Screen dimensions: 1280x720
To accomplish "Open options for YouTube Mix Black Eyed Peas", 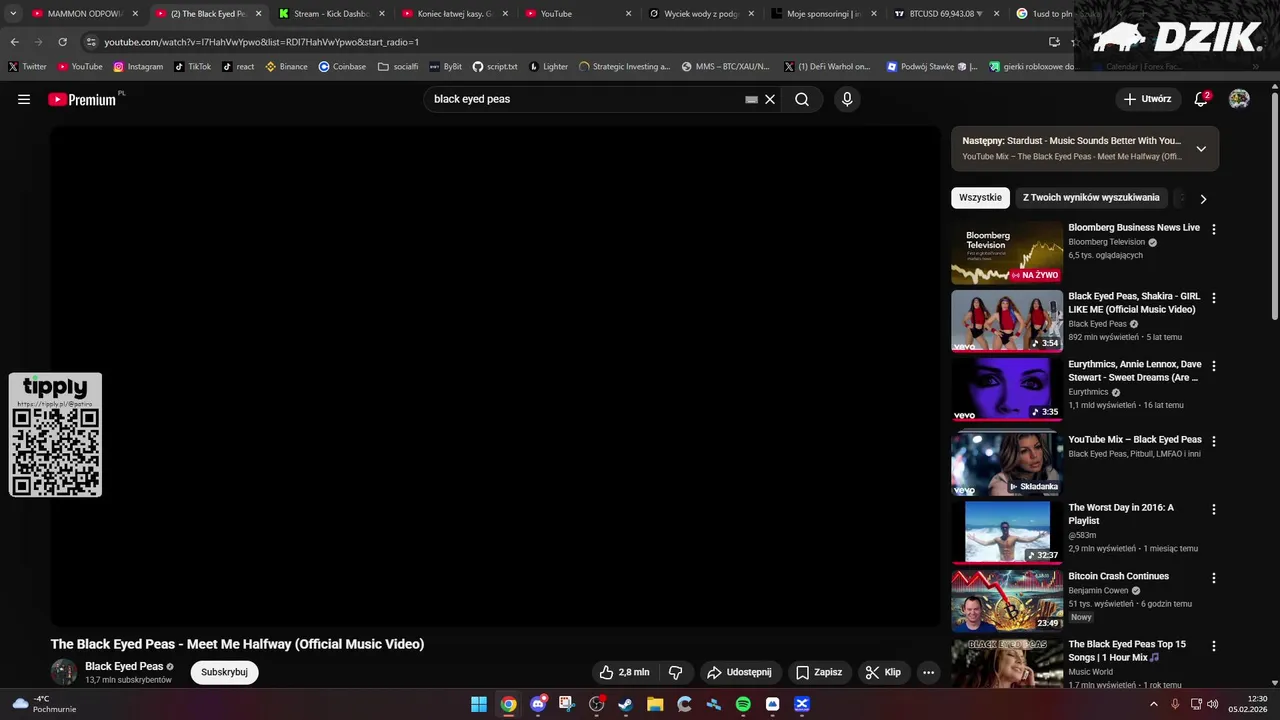I will click(1214, 441).
